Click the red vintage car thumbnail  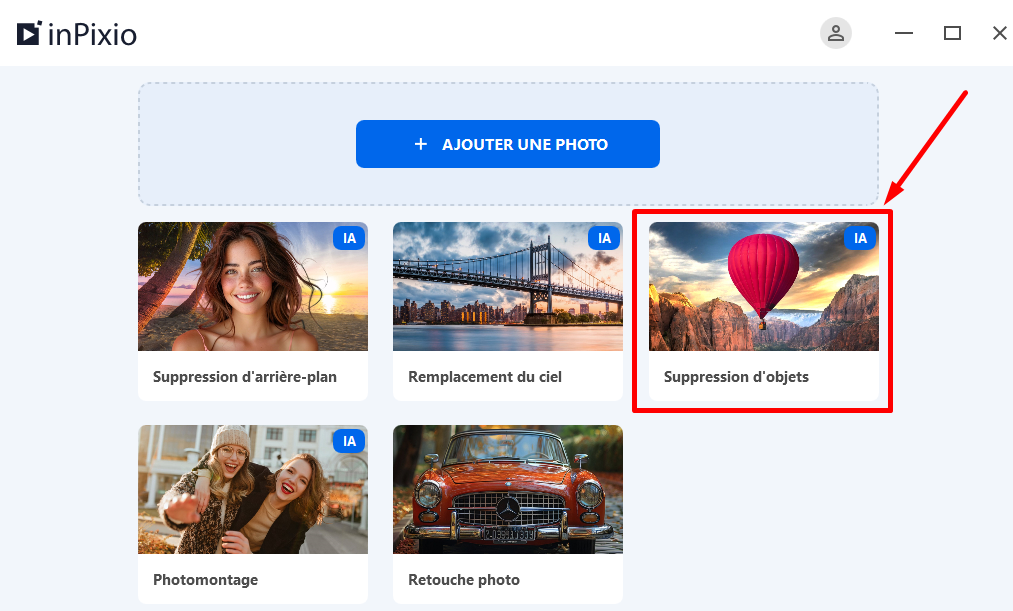pyautogui.click(x=507, y=489)
